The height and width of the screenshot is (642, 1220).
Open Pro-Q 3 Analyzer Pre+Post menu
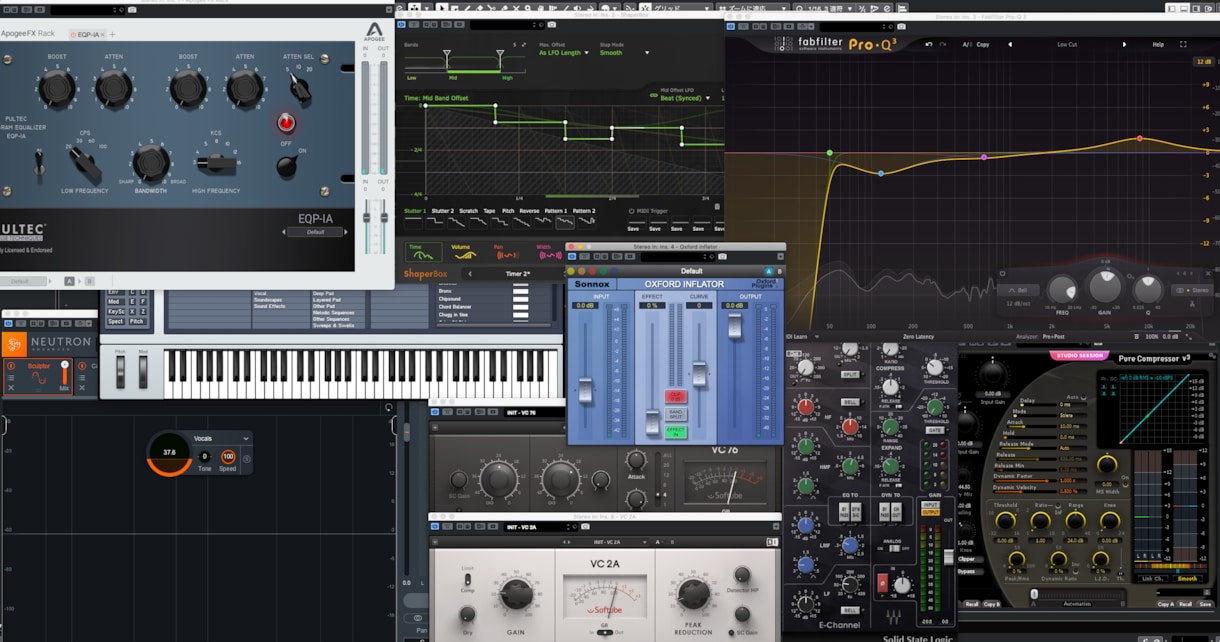click(x=1053, y=337)
